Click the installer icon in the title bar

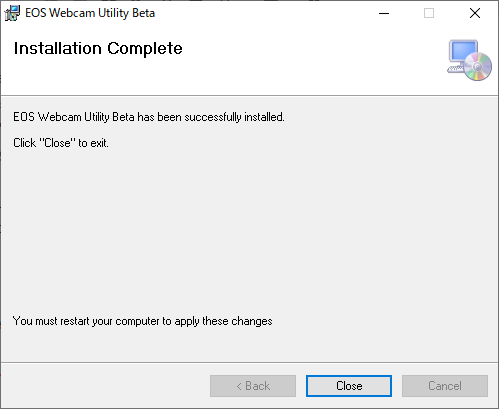coord(12,13)
